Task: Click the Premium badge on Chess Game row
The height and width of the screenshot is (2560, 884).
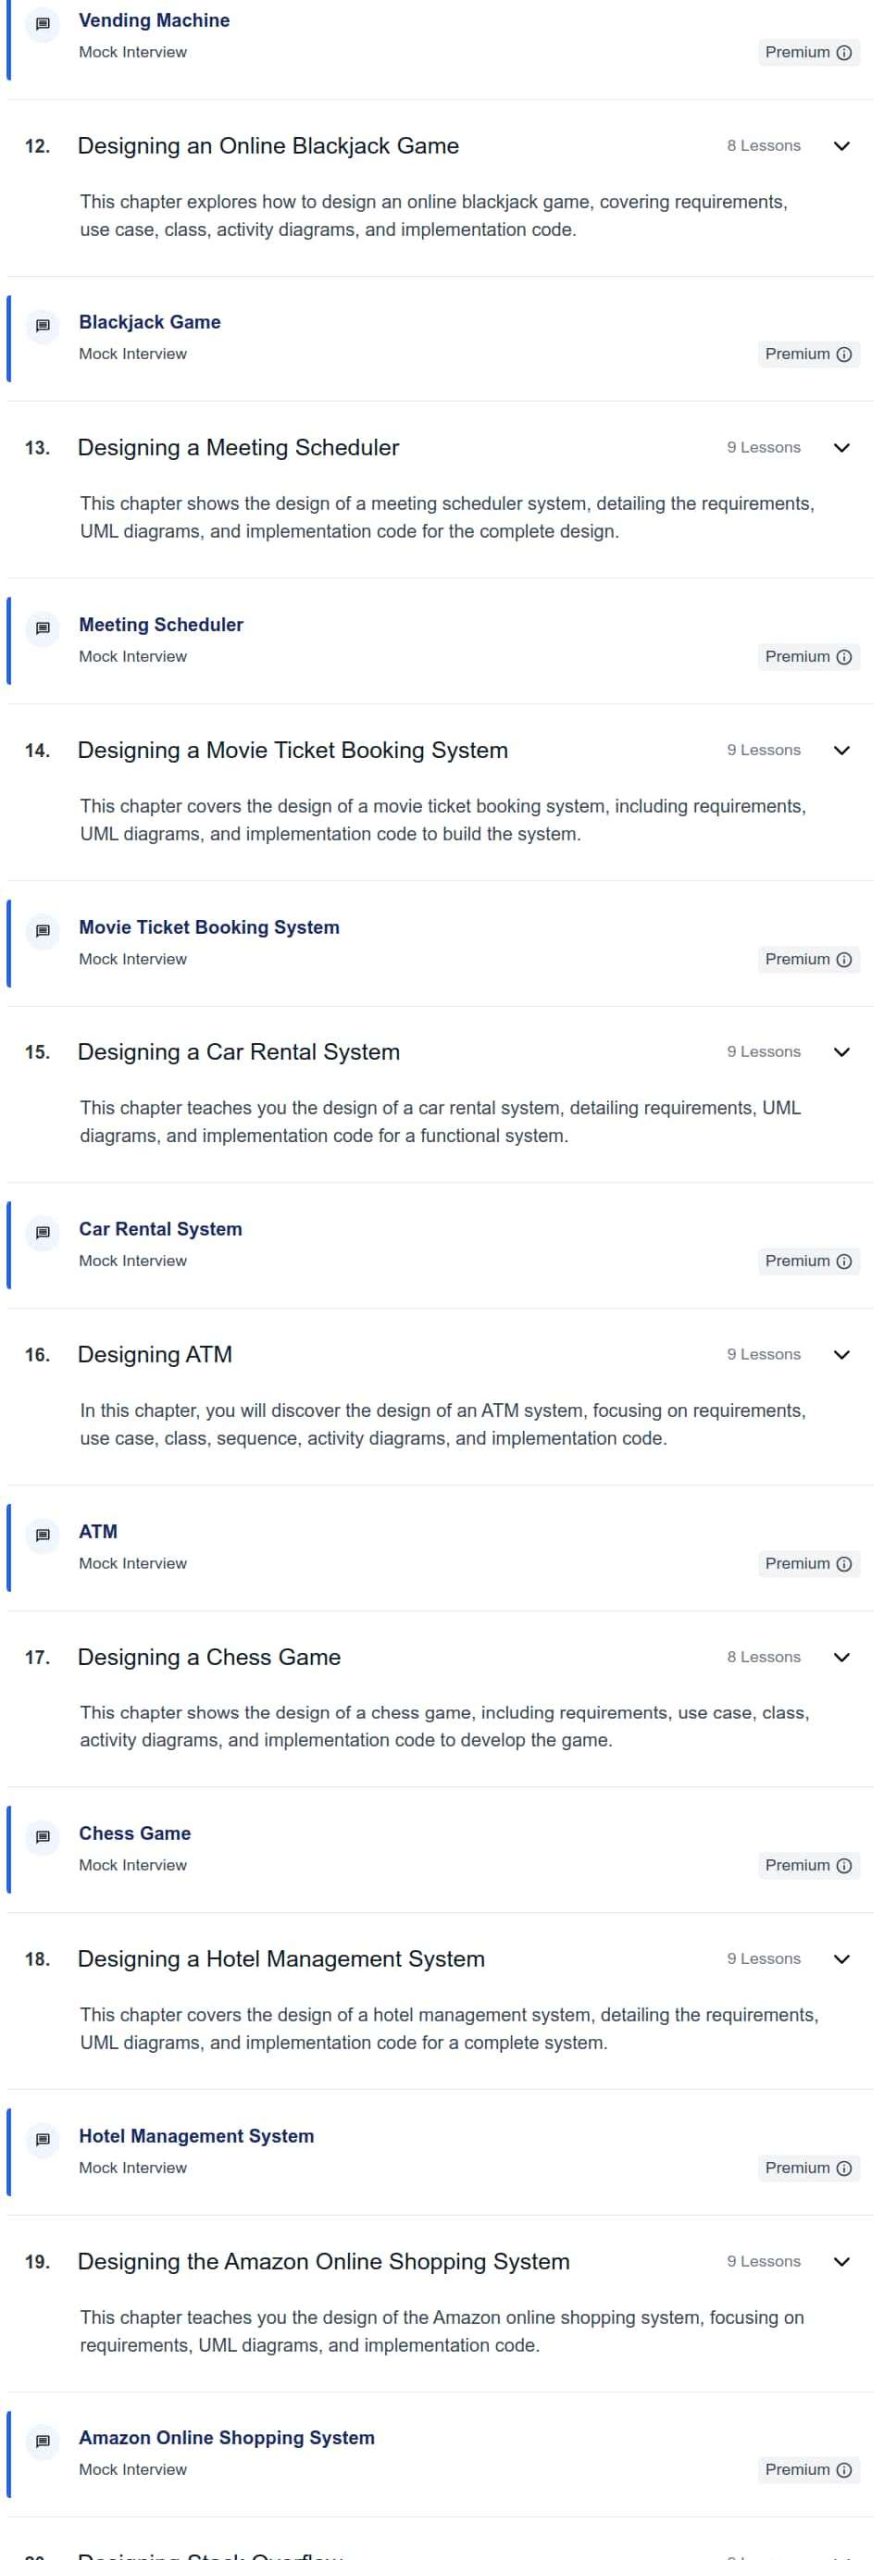Action: point(808,1866)
